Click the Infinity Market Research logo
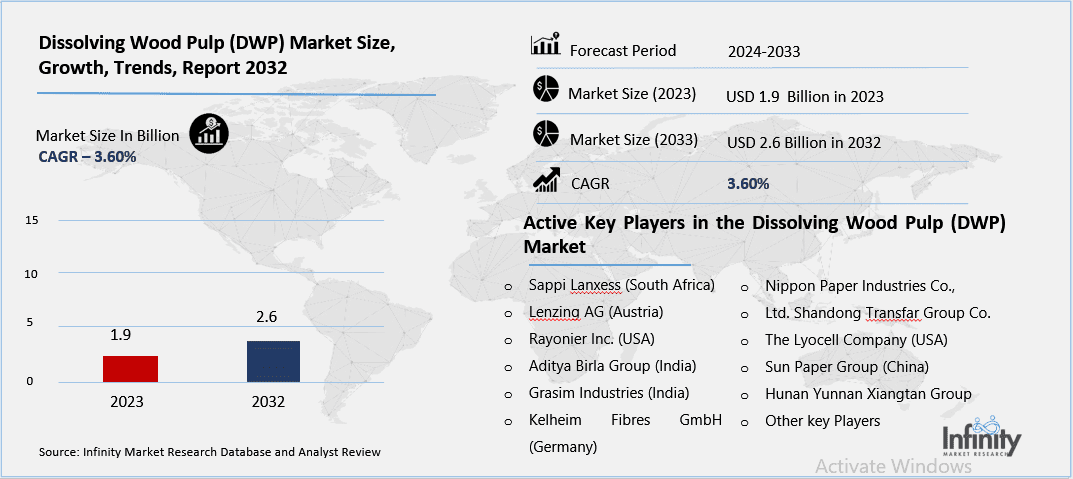Screen dimensions: 1073x479 (982, 439)
